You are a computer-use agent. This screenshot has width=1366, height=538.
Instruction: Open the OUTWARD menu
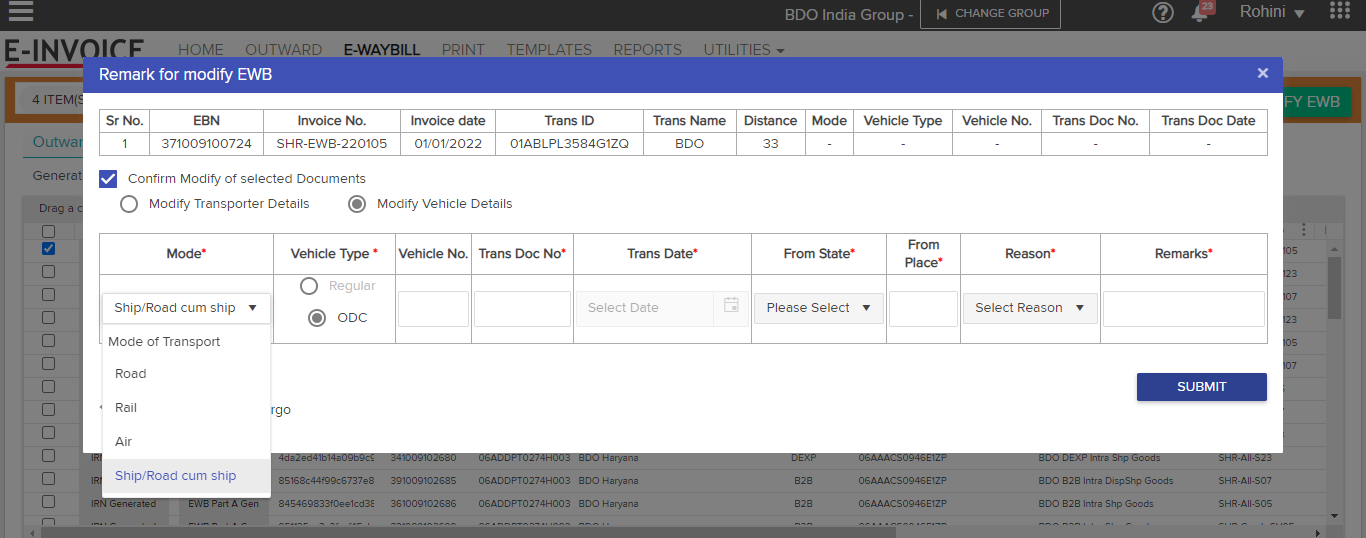click(284, 49)
